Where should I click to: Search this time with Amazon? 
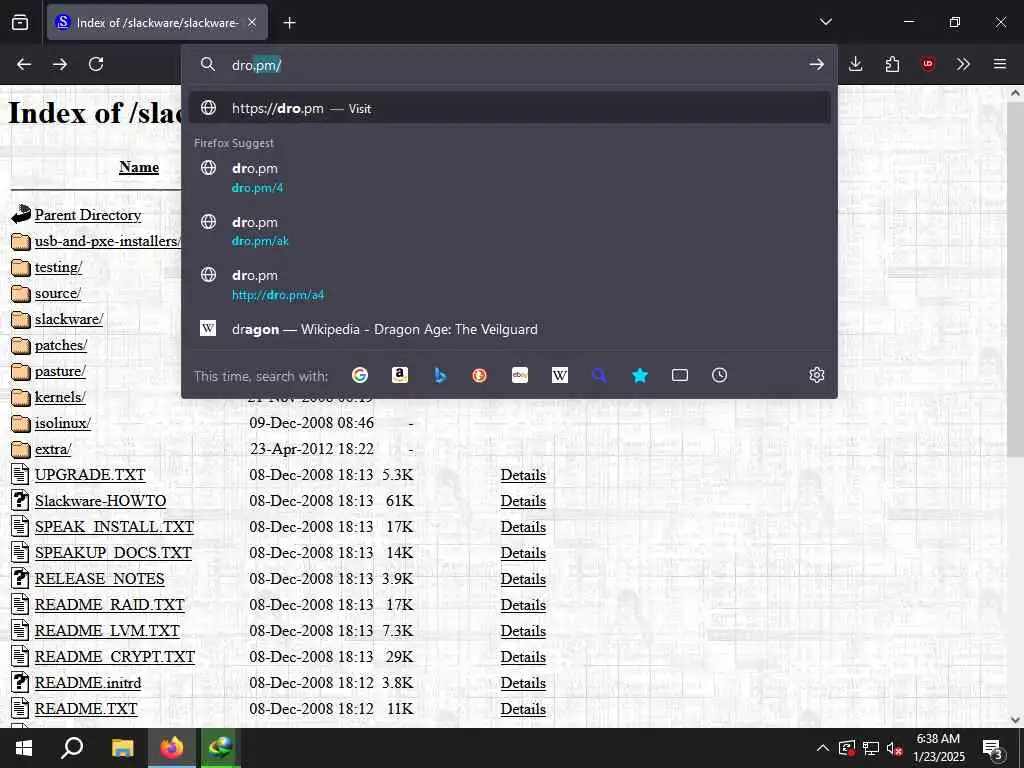coord(400,375)
